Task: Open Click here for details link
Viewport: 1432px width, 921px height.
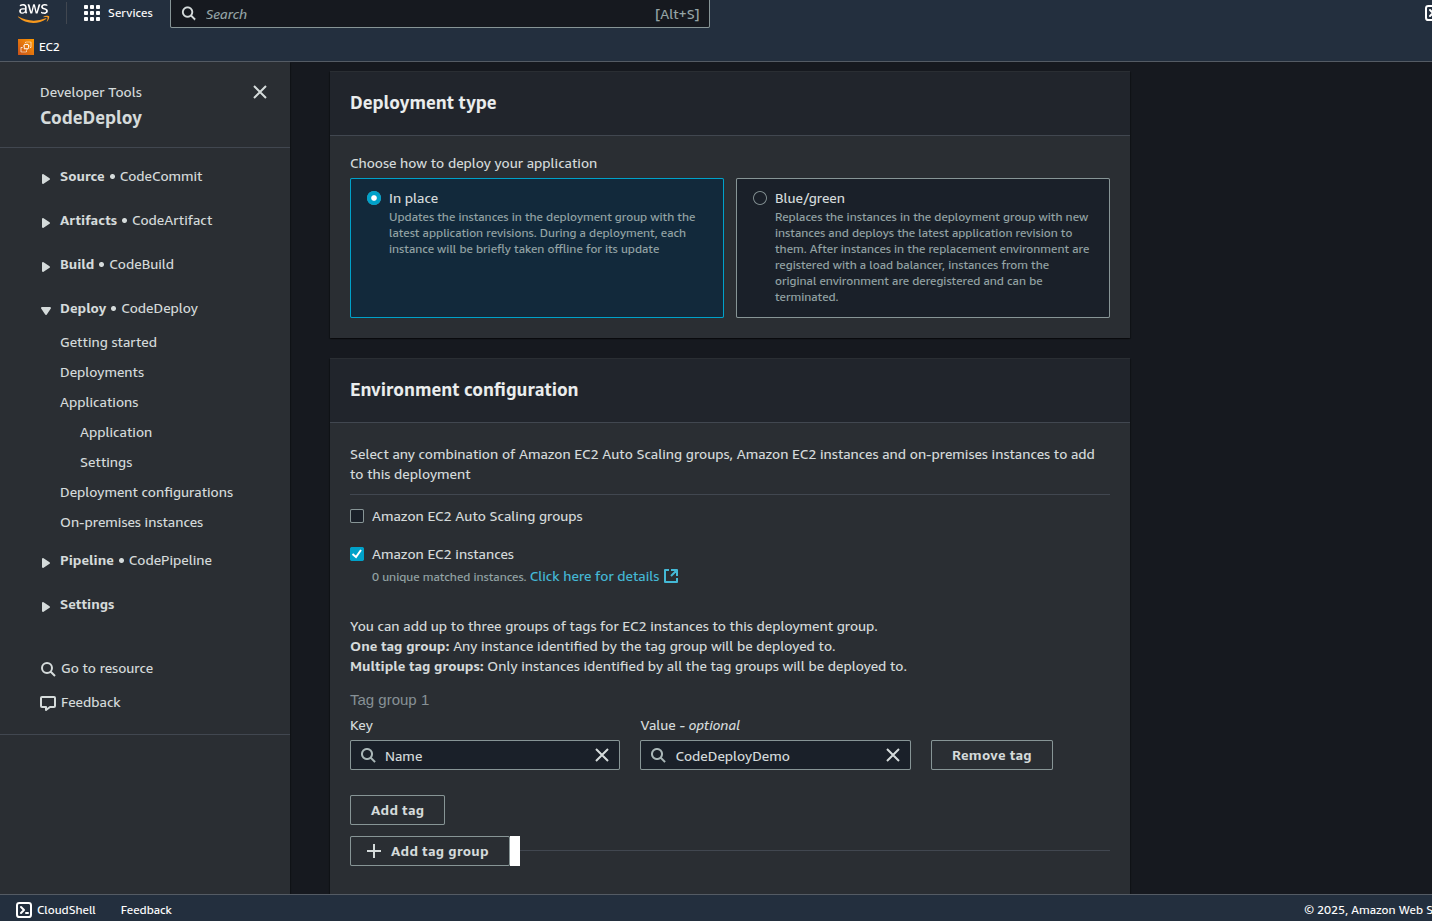Action: click(x=594, y=576)
